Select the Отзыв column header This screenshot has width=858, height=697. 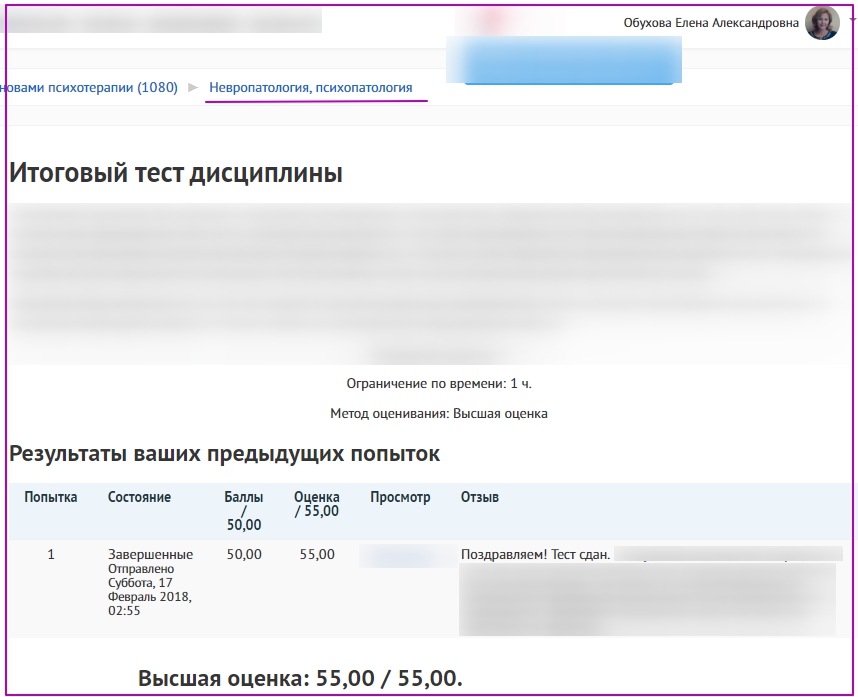[479, 497]
